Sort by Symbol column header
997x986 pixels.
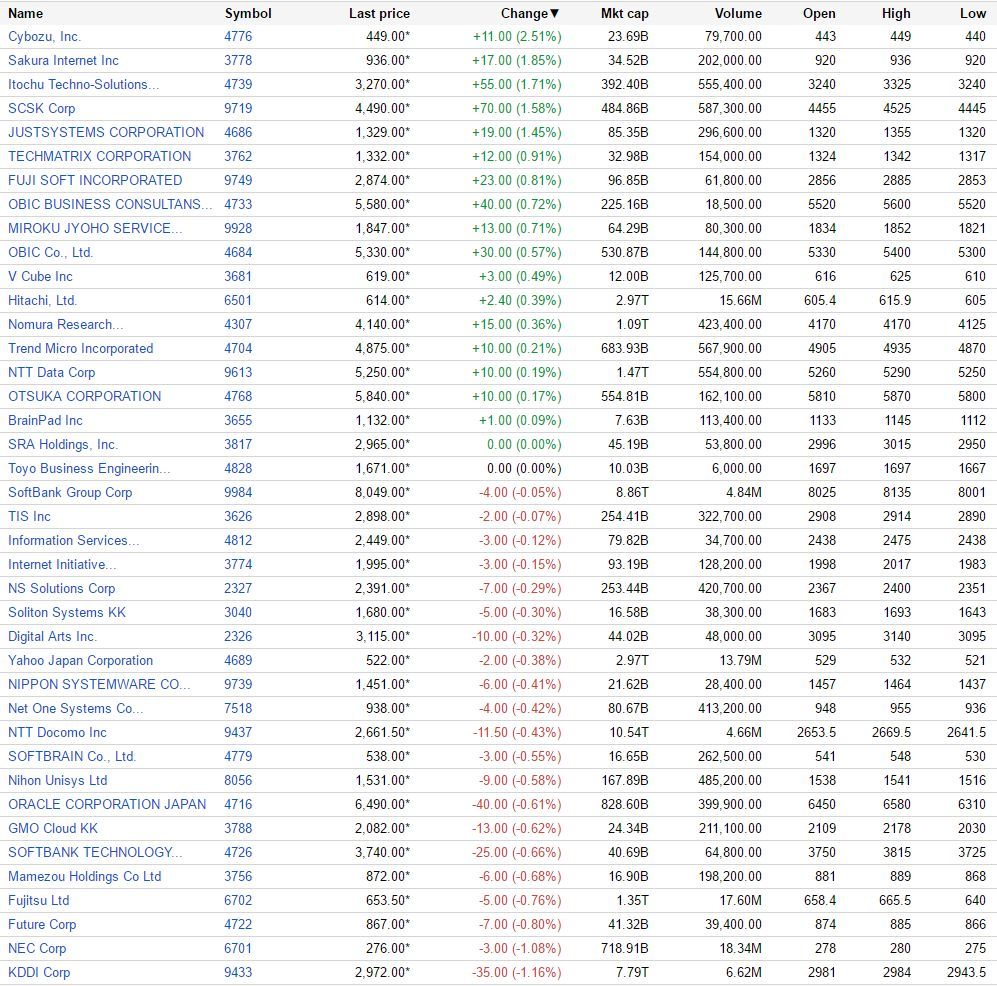pos(248,13)
